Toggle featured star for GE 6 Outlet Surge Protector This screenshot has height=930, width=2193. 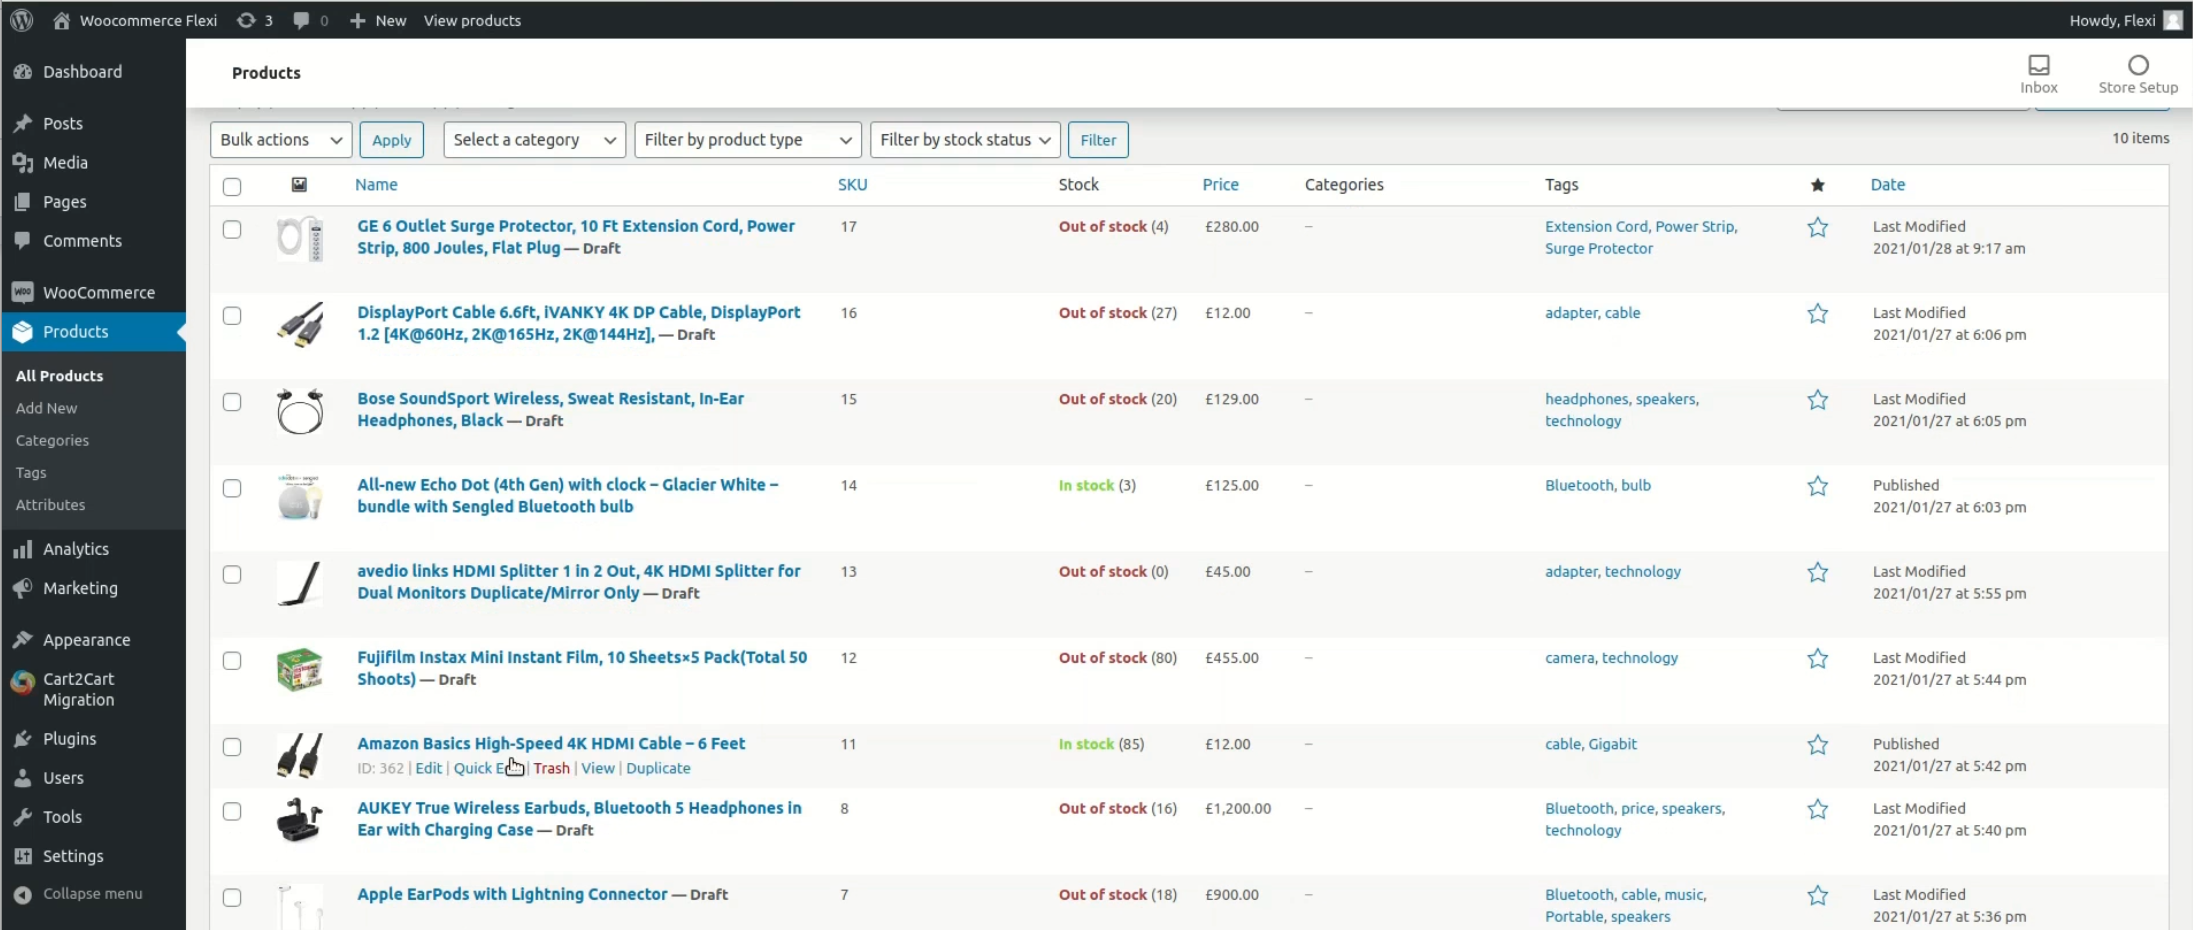[1817, 228]
